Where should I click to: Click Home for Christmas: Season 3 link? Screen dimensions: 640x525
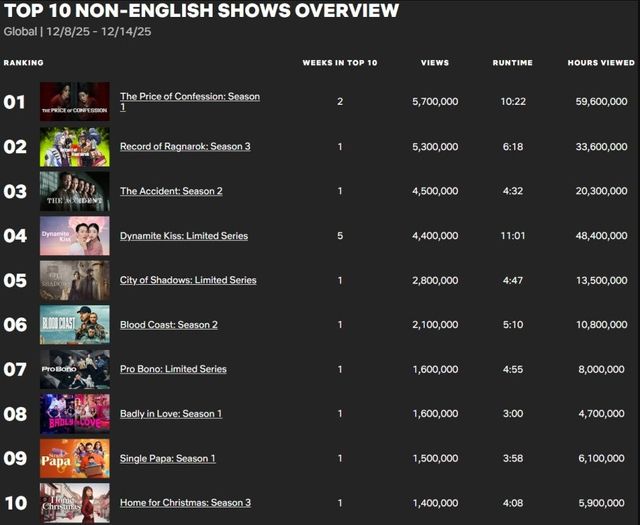[185, 502]
